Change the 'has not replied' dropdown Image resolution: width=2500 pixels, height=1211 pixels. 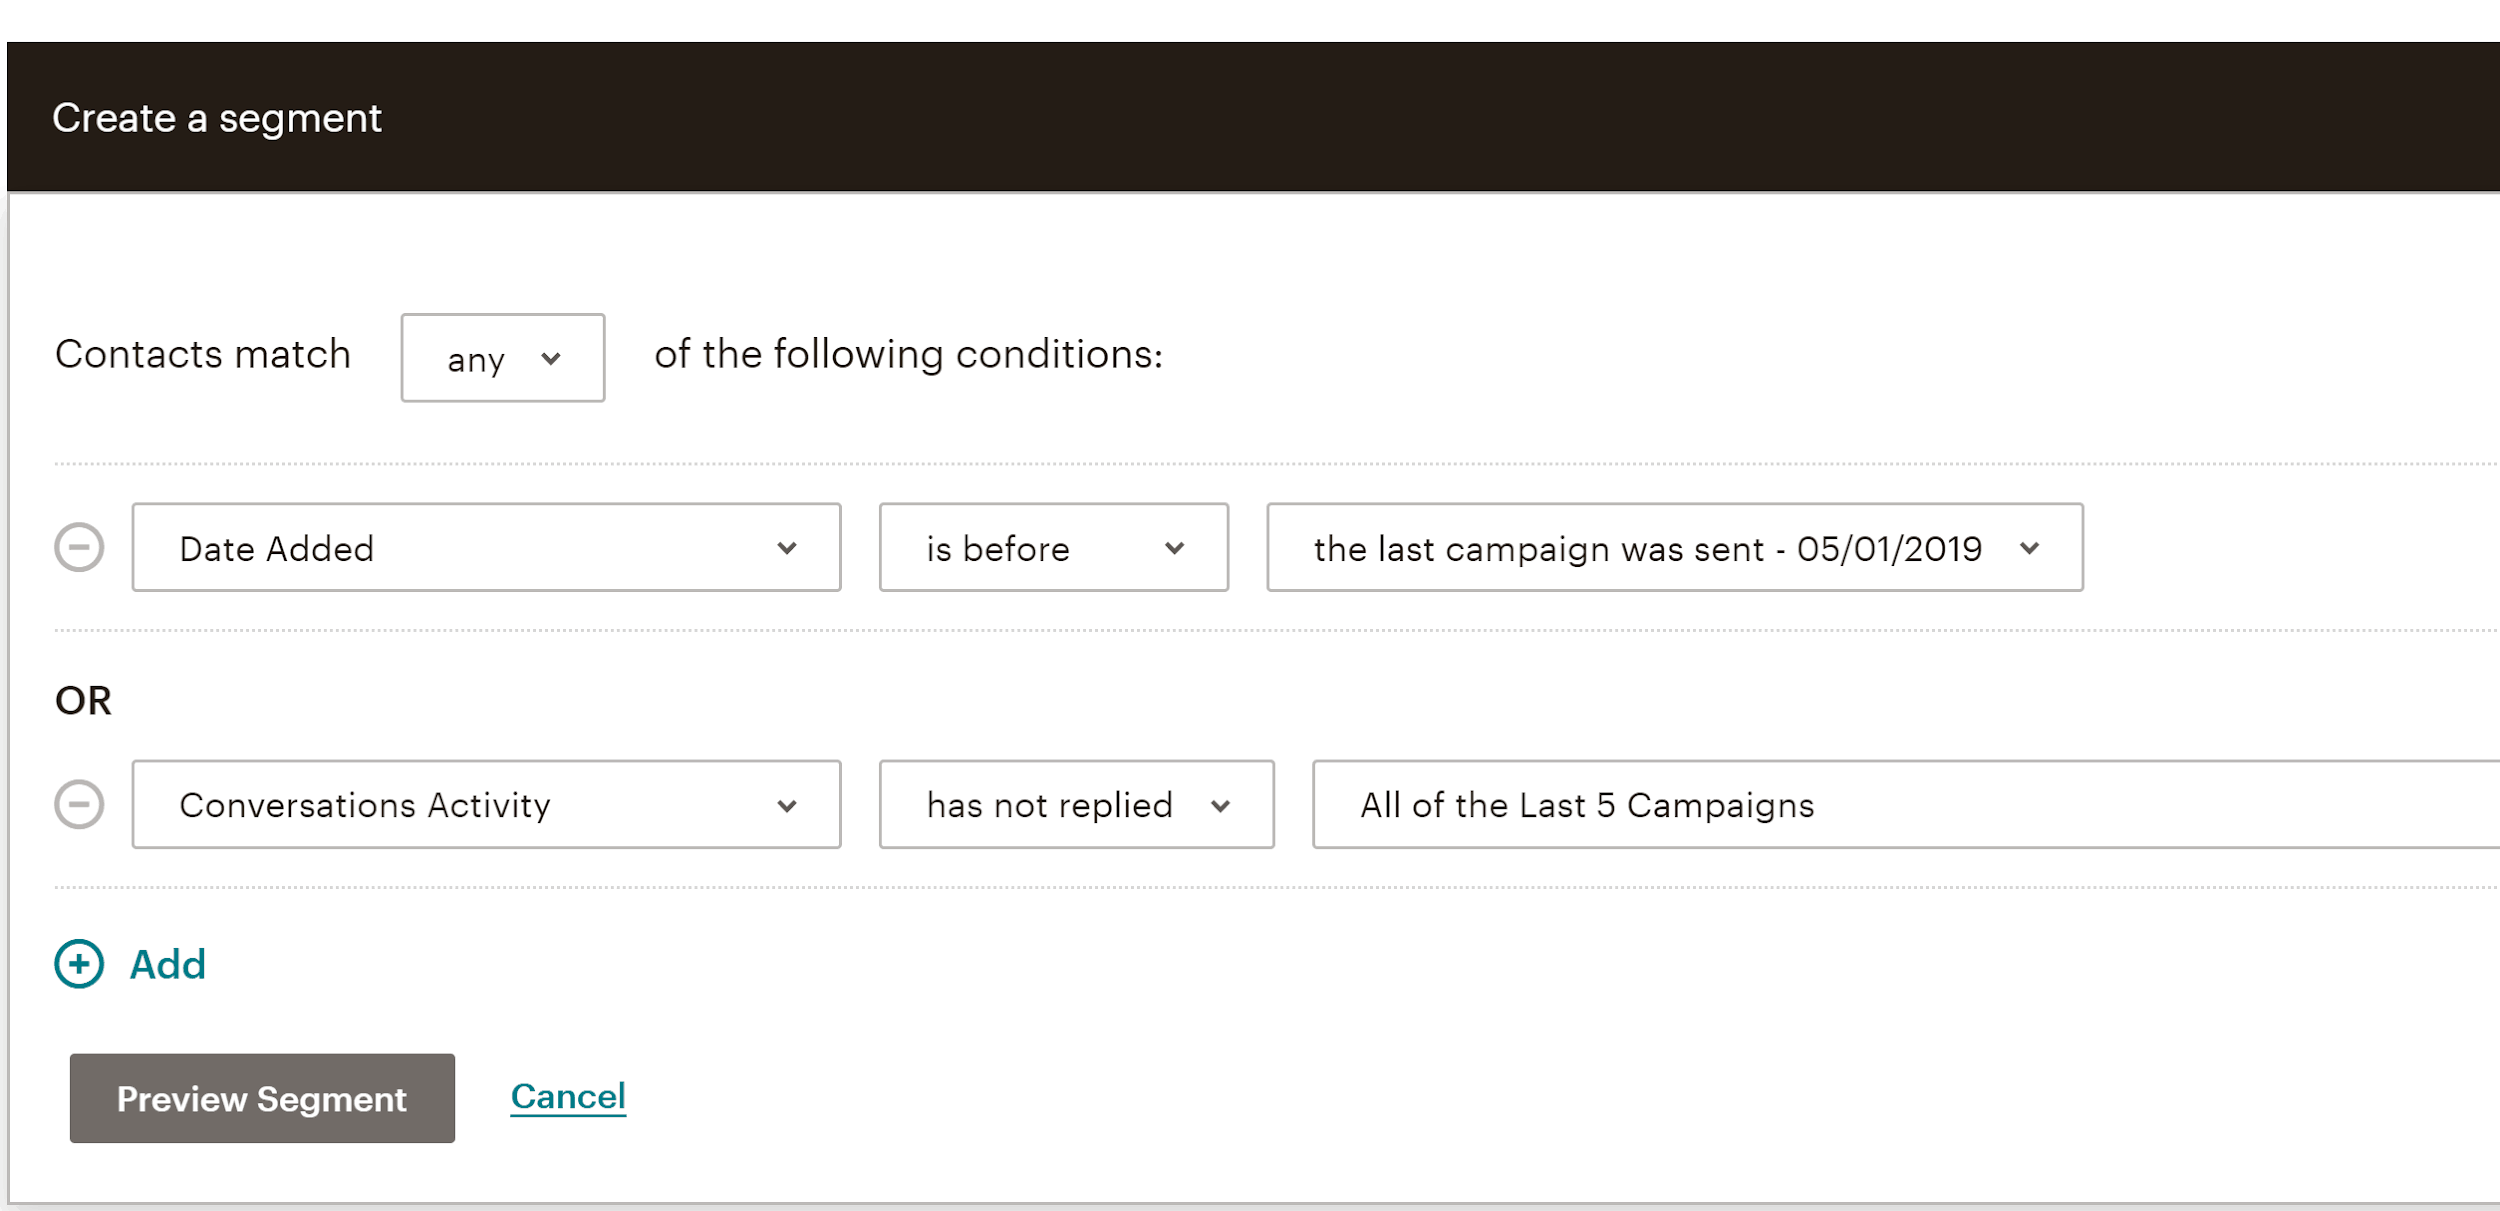point(1077,804)
